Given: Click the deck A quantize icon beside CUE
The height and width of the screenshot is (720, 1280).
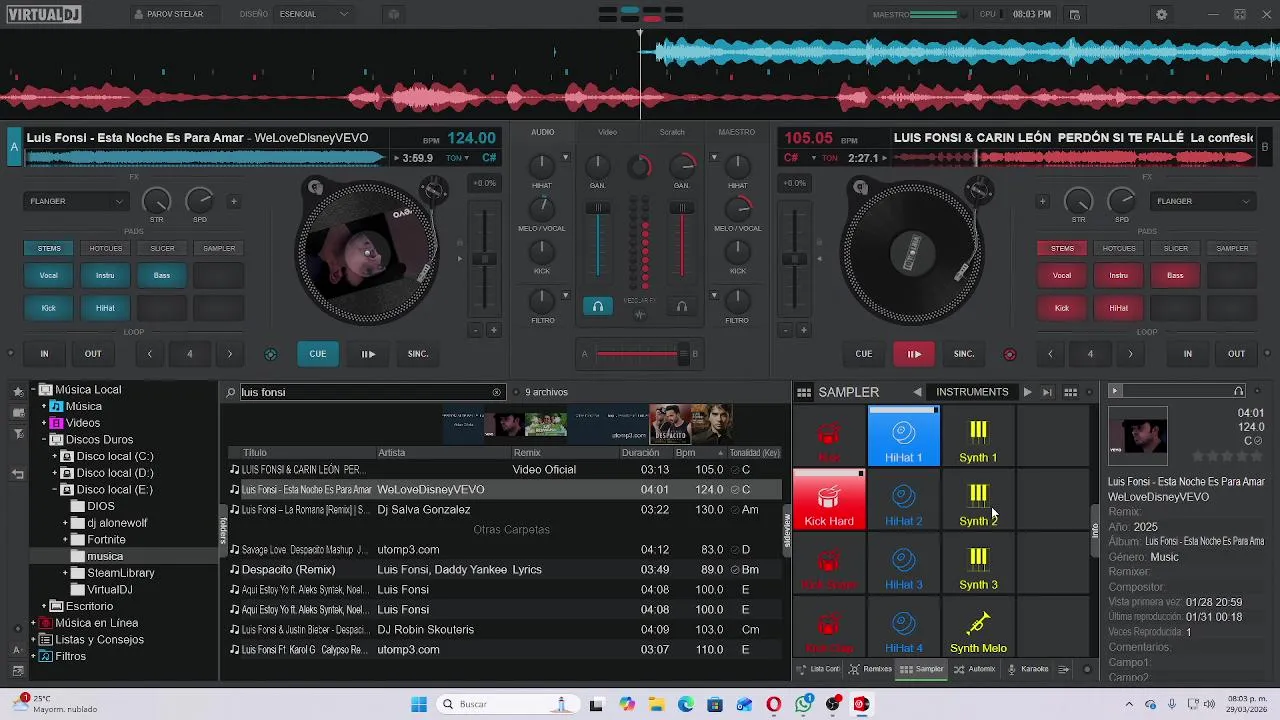Looking at the screenshot, I should pyautogui.click(x=270, y=354).
